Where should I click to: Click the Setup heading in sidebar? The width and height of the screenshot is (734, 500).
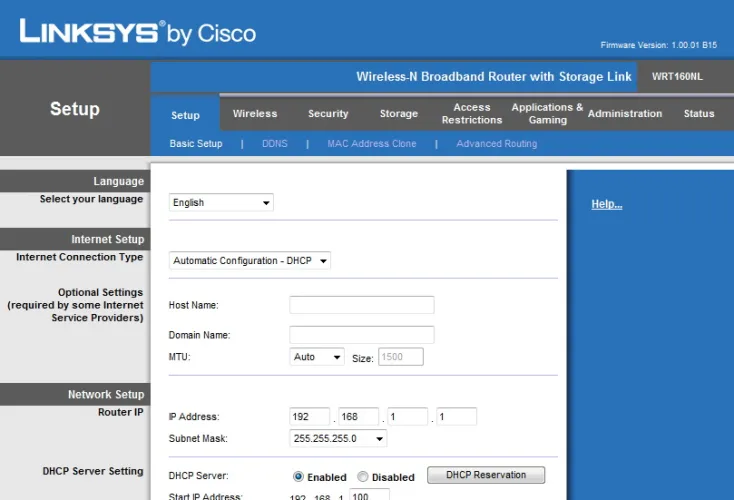click(x=75, y=109)
